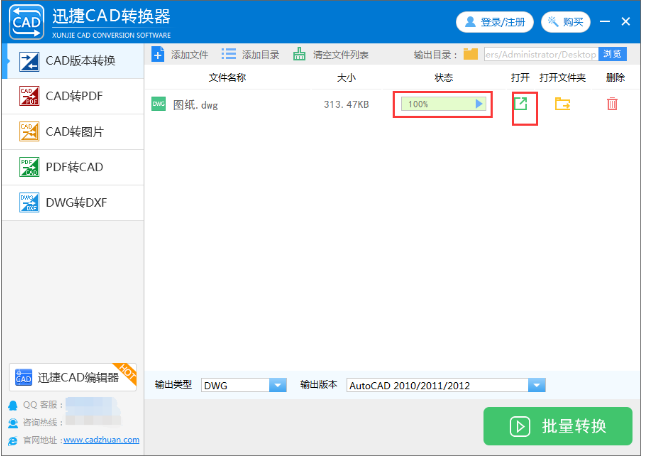Click the CAD转图片 orange icon
Screen dimensions: 647x458
coord(29,132)
